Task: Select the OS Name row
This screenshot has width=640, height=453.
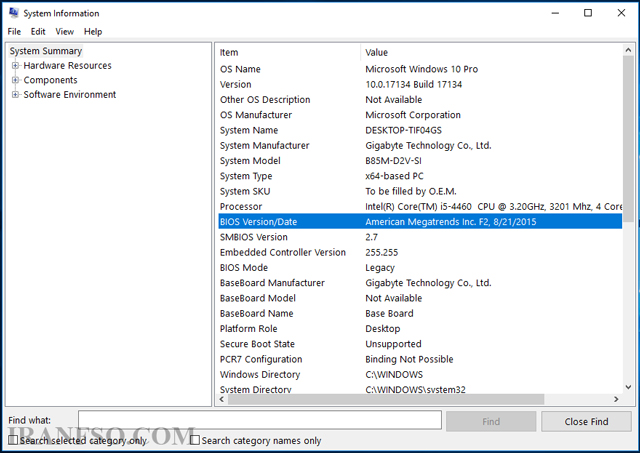Action: 420,69
